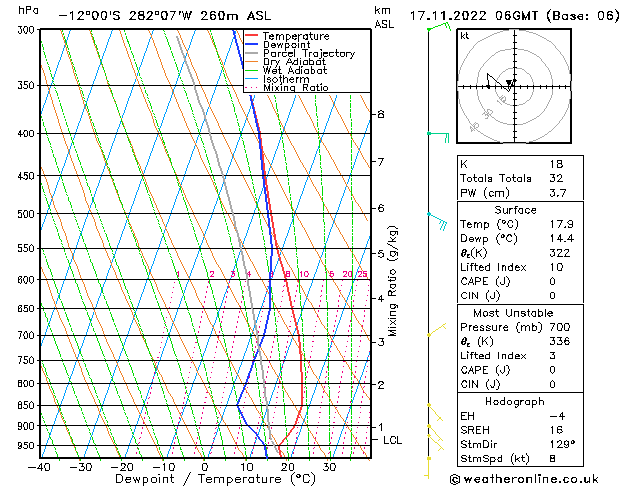This screenshot has height=486, width=629.
Task: Click the Temperature legend entry
Action: pyautogui.click(x=297, y=36)
